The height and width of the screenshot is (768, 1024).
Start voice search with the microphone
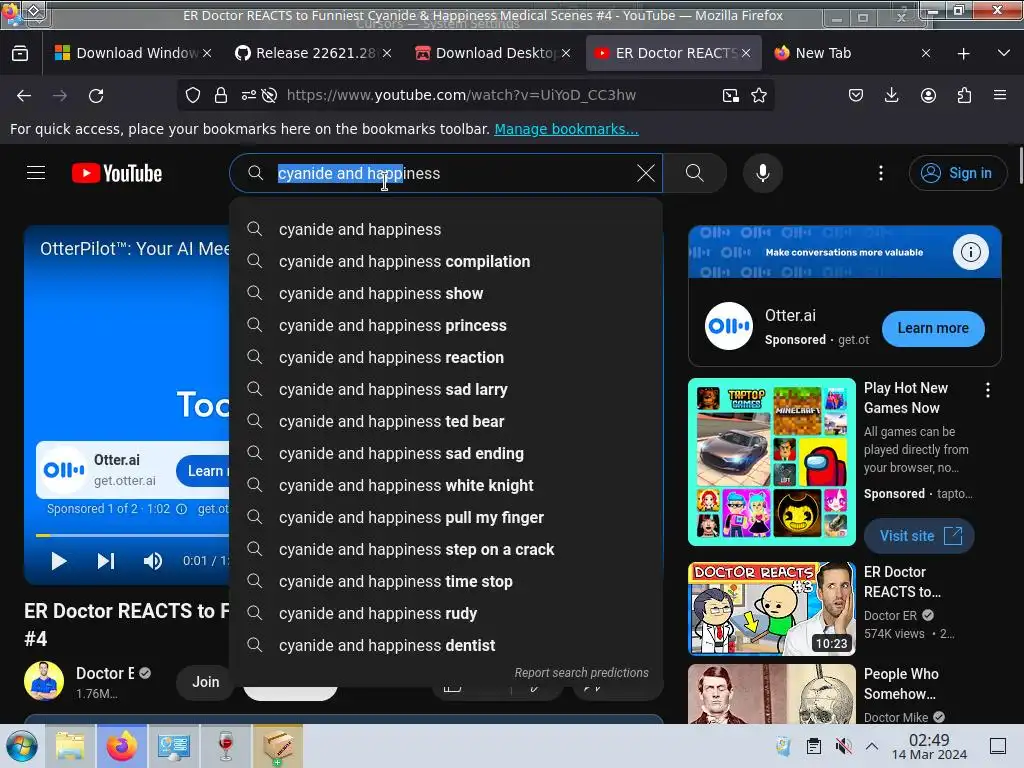763,173
